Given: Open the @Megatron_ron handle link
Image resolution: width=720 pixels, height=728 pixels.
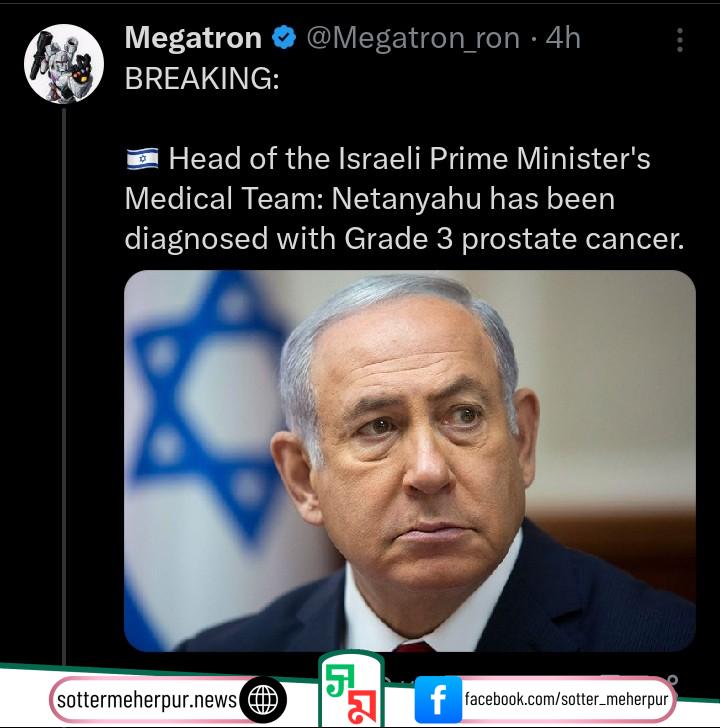Looking at the screenshot, I should pyautogui.click(x=413, y=38).
